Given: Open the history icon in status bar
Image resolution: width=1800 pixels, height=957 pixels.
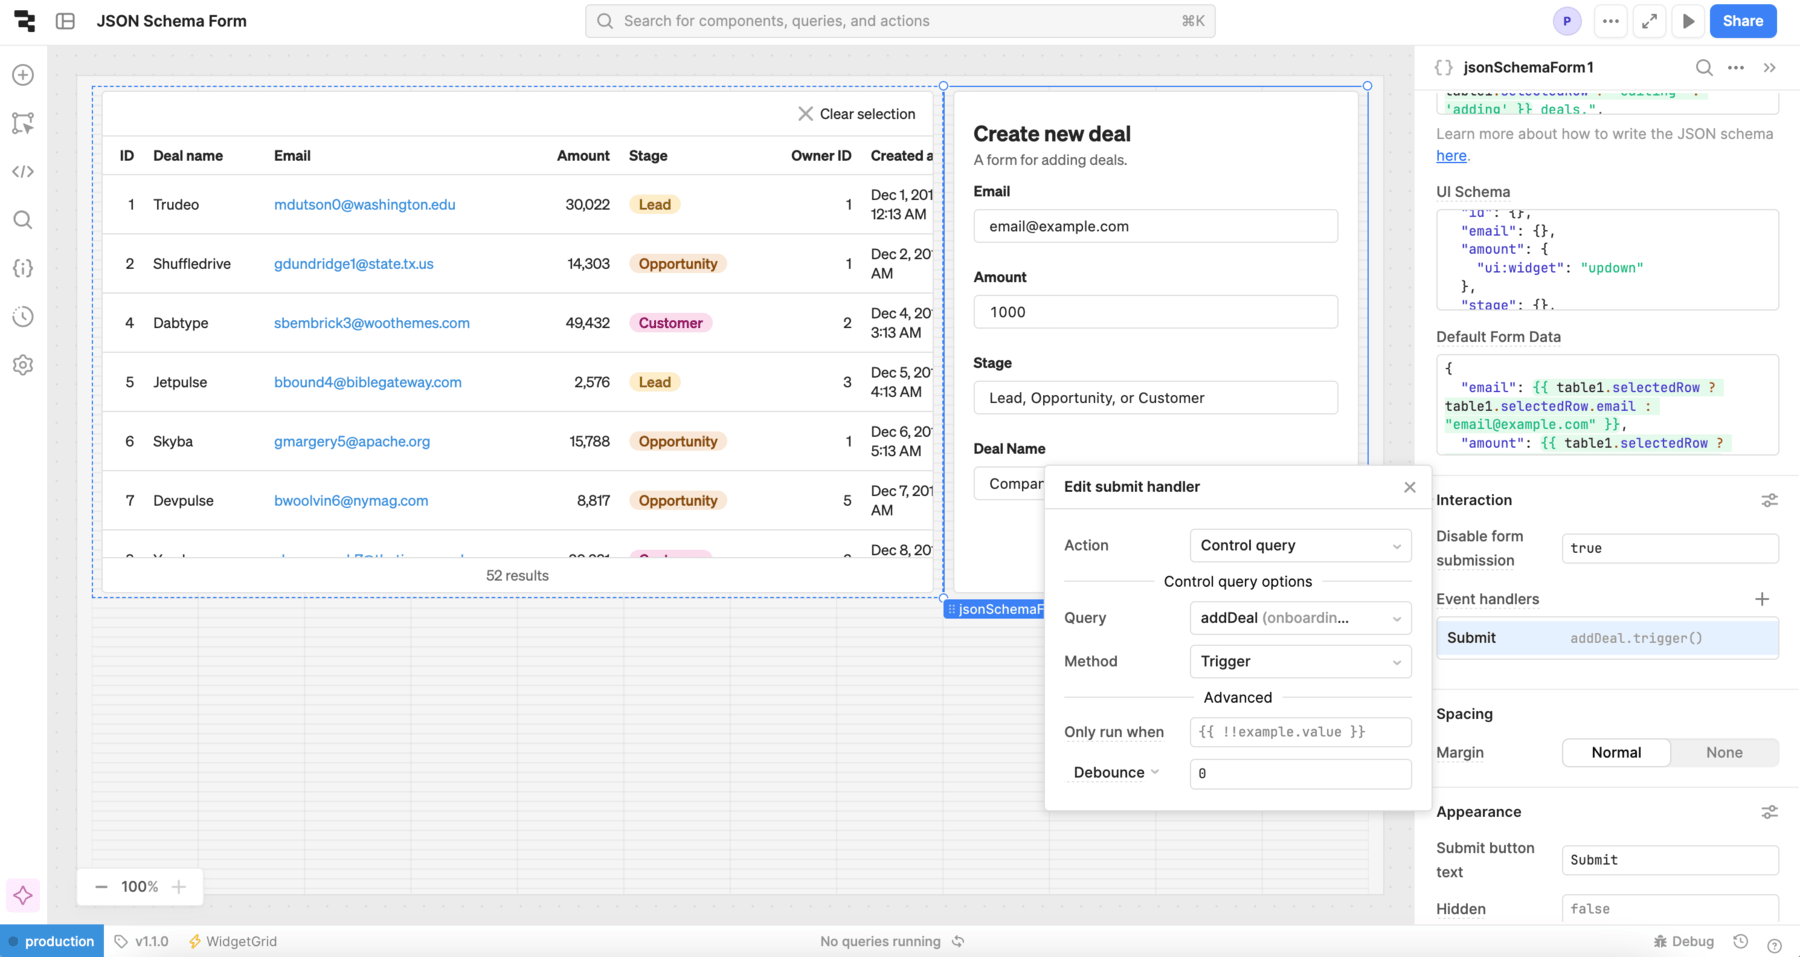Looking at the screenshot, I should pyautogui.click(x=1741, y=941).
